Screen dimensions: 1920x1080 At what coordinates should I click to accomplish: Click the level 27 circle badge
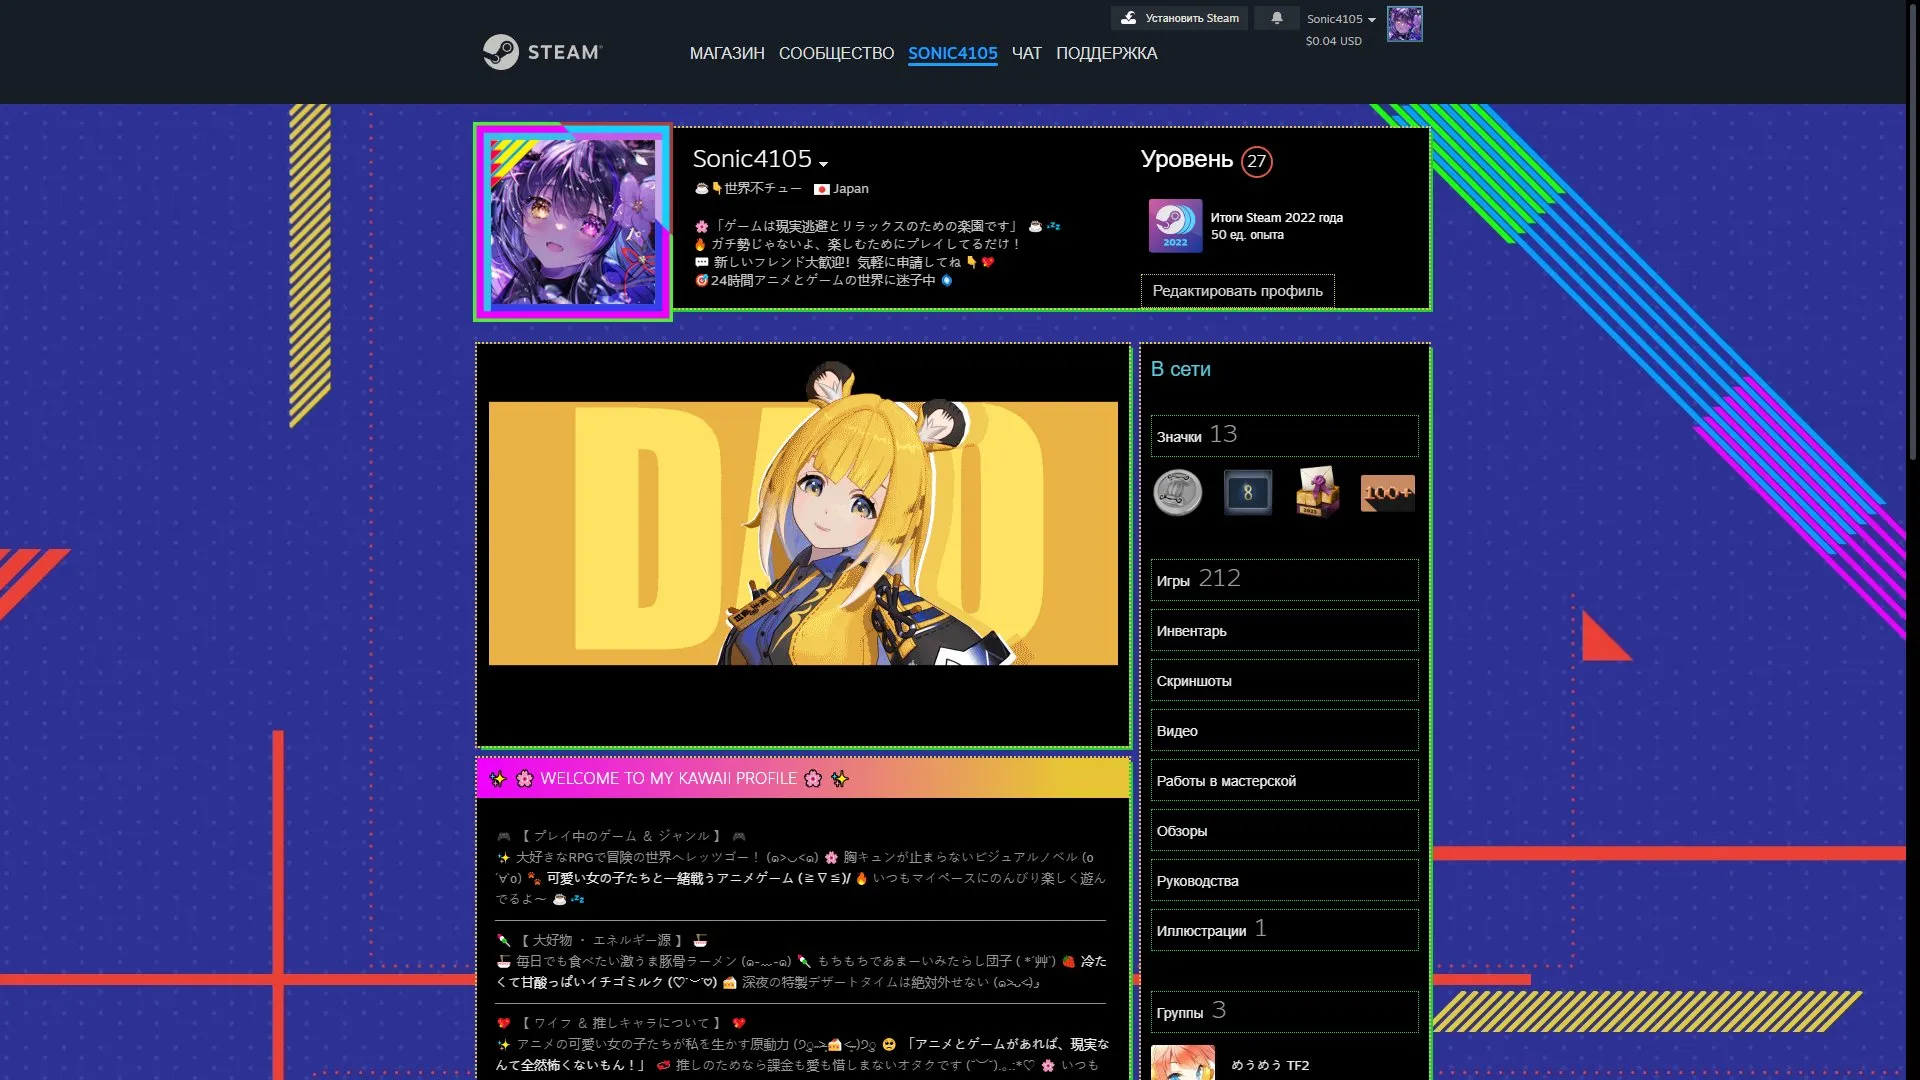[1257, 161]
